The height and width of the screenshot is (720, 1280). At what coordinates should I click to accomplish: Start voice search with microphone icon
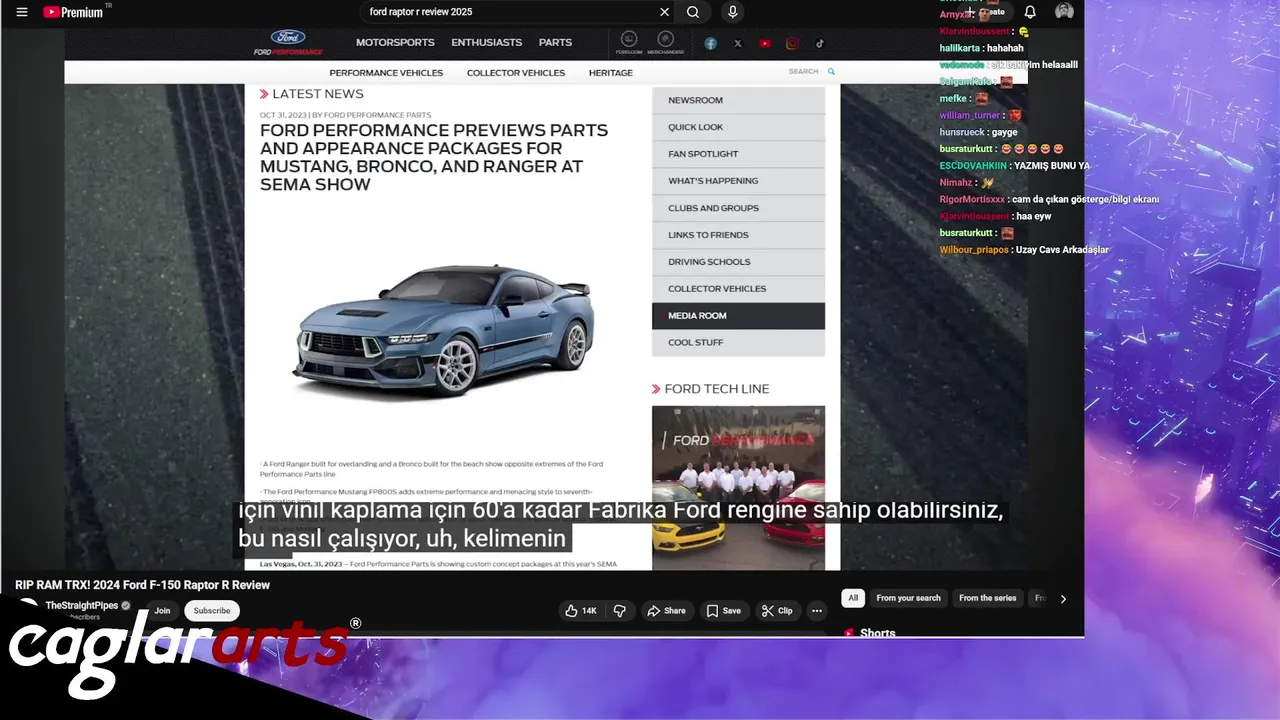[733, 12]
